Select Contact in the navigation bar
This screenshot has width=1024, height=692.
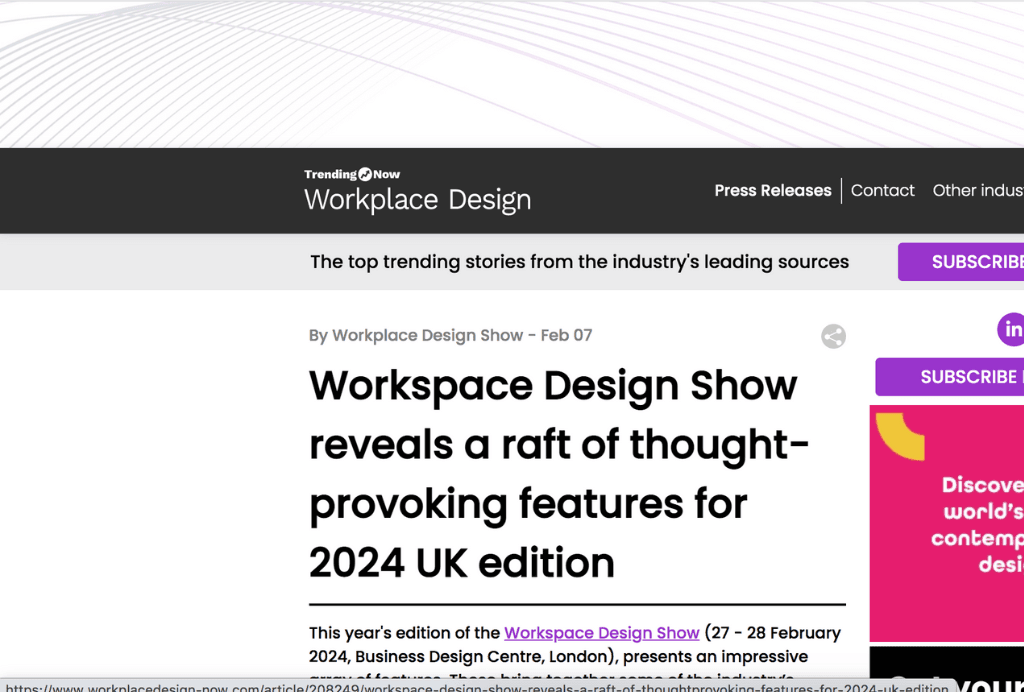click(882, 191)
